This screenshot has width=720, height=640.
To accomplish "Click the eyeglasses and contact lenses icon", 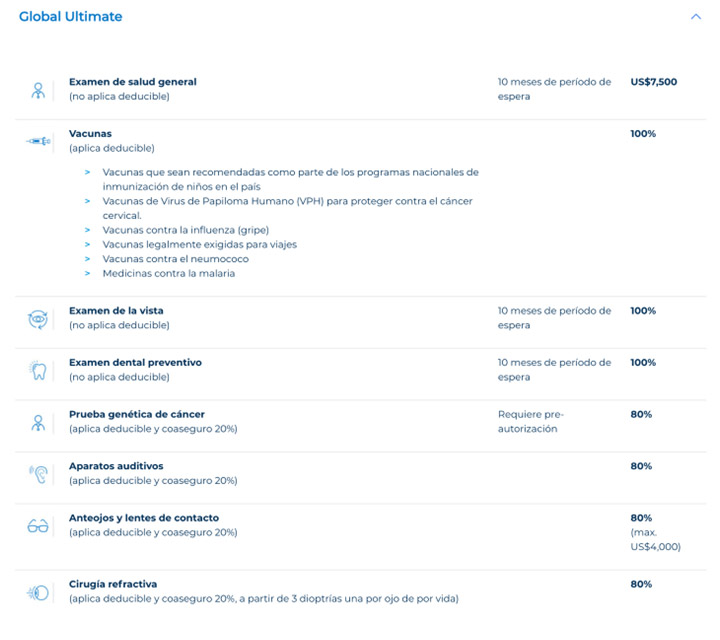I will pos(38,526).
